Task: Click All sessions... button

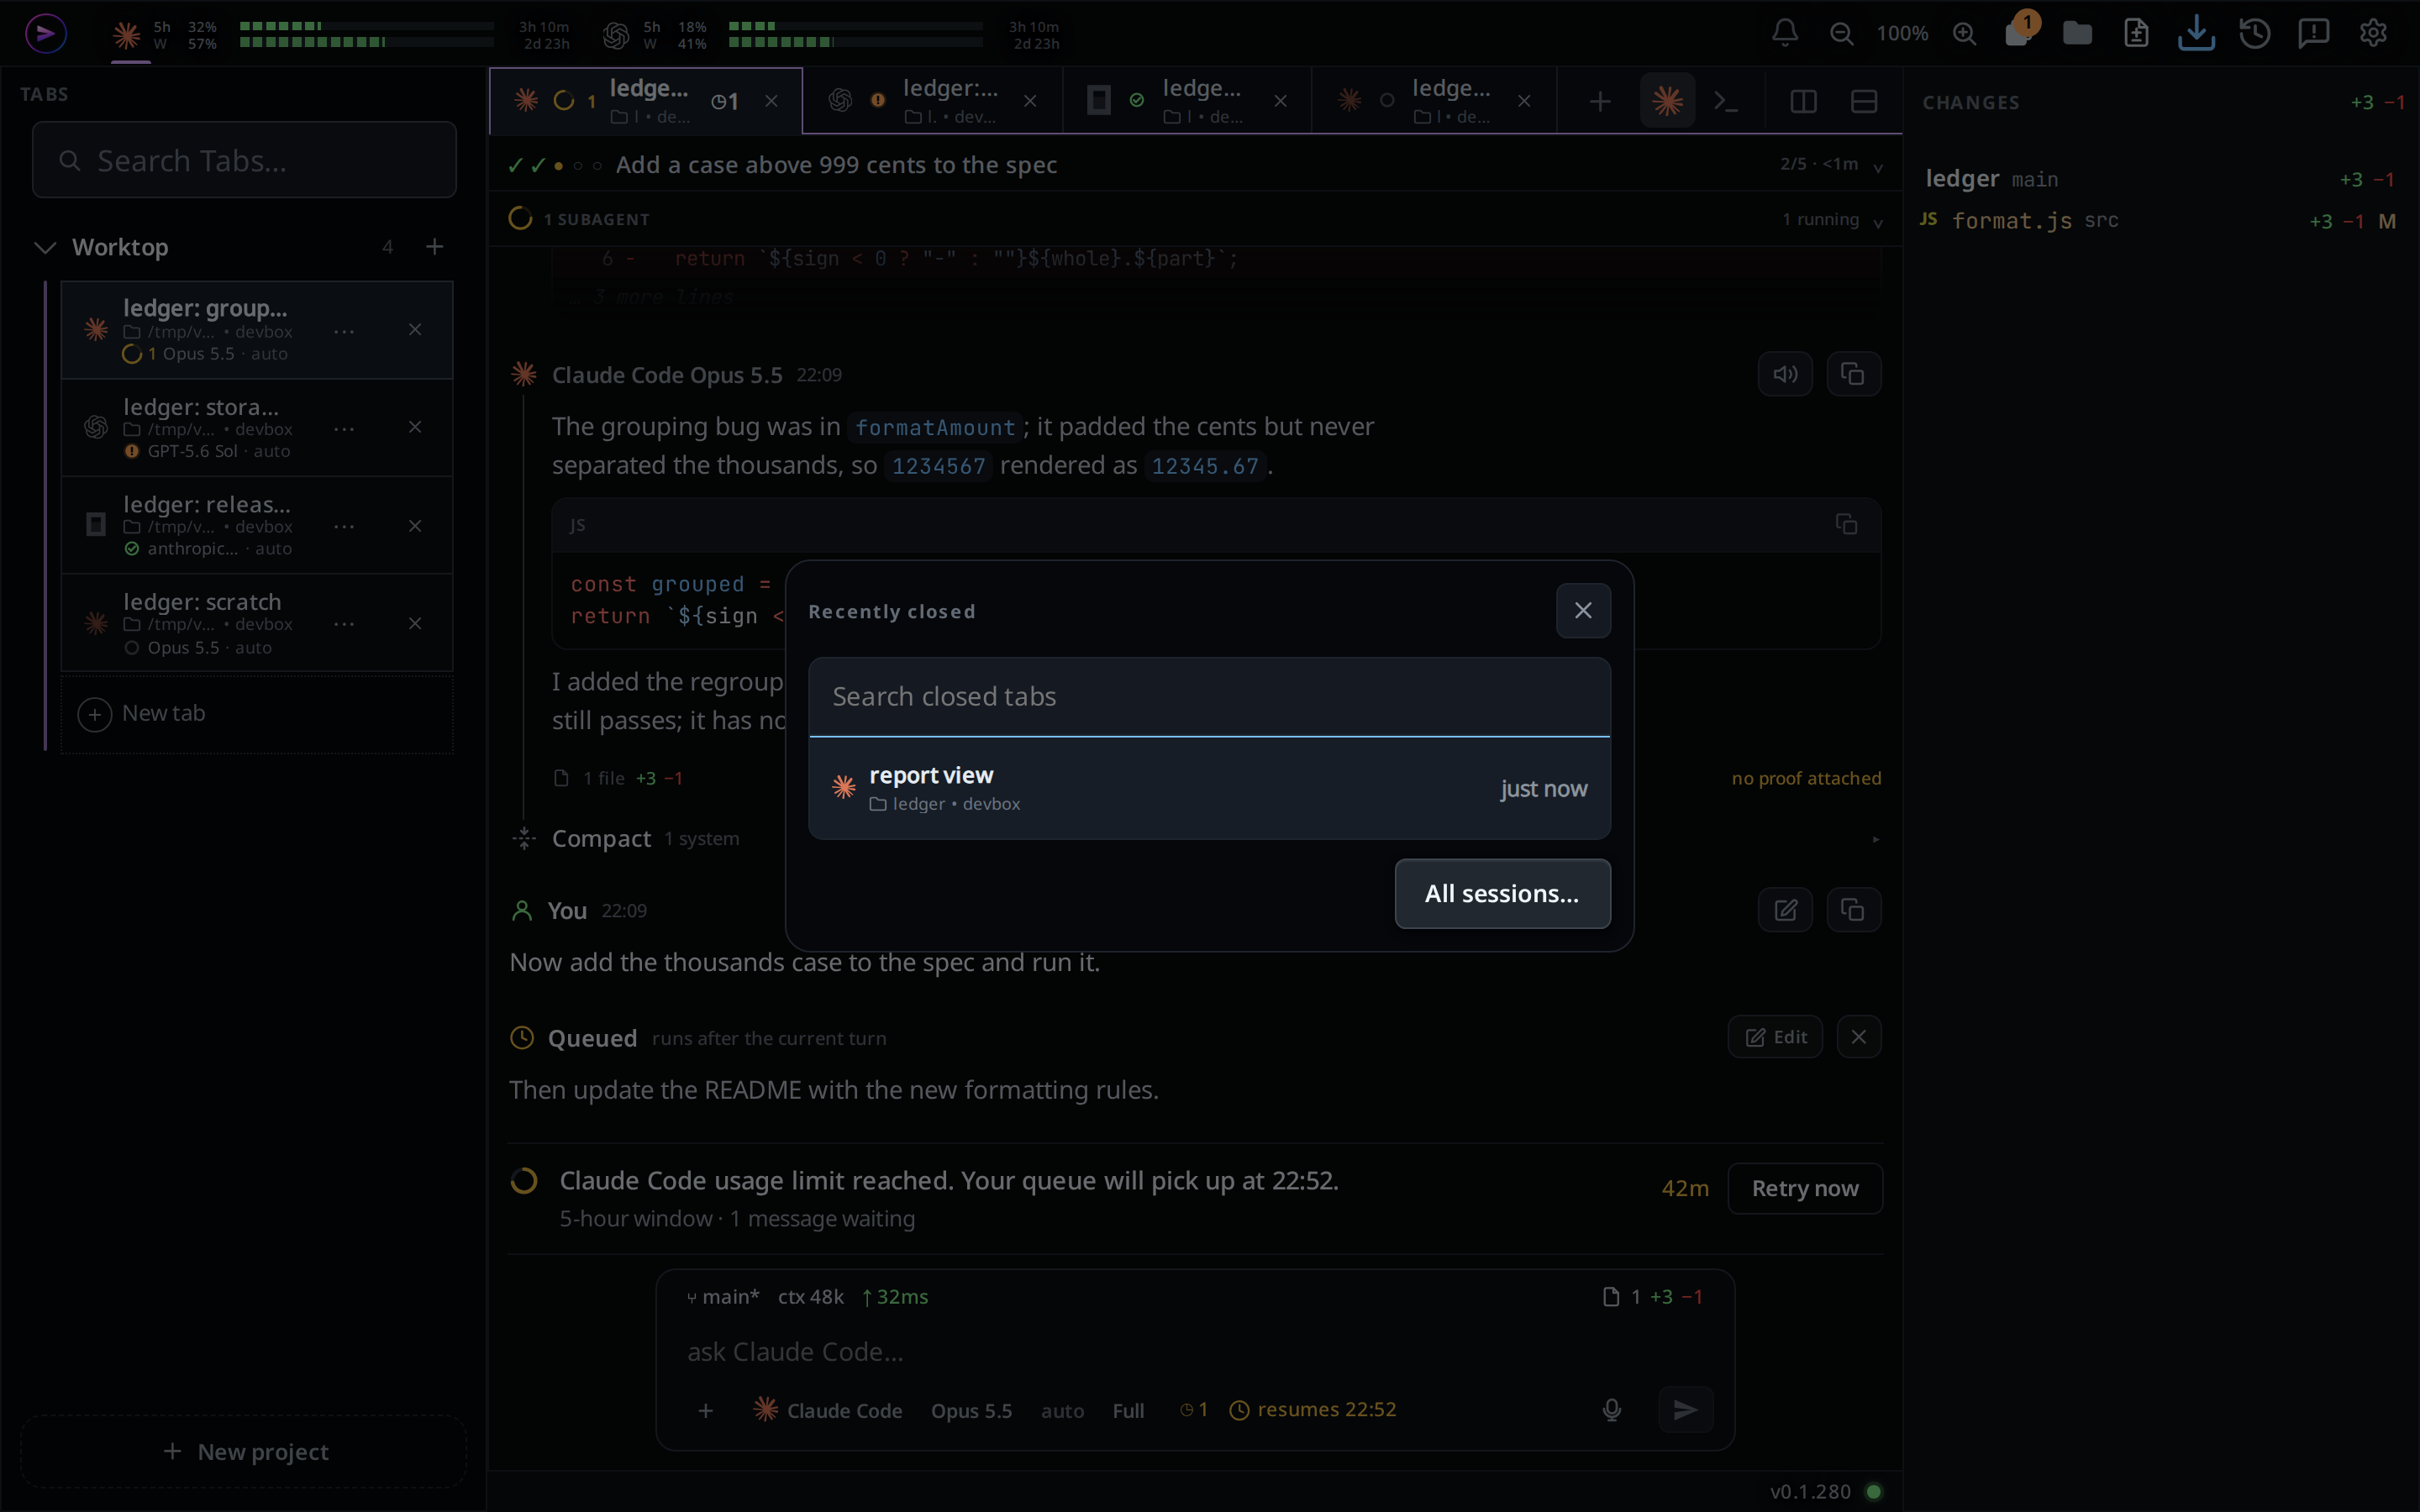Action: tap(1502, 894)
